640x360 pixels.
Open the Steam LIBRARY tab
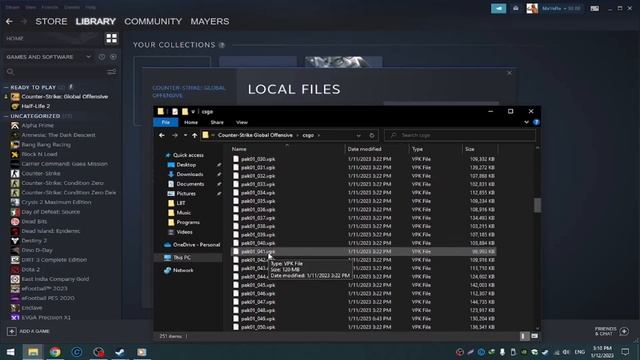coord(96,21)
